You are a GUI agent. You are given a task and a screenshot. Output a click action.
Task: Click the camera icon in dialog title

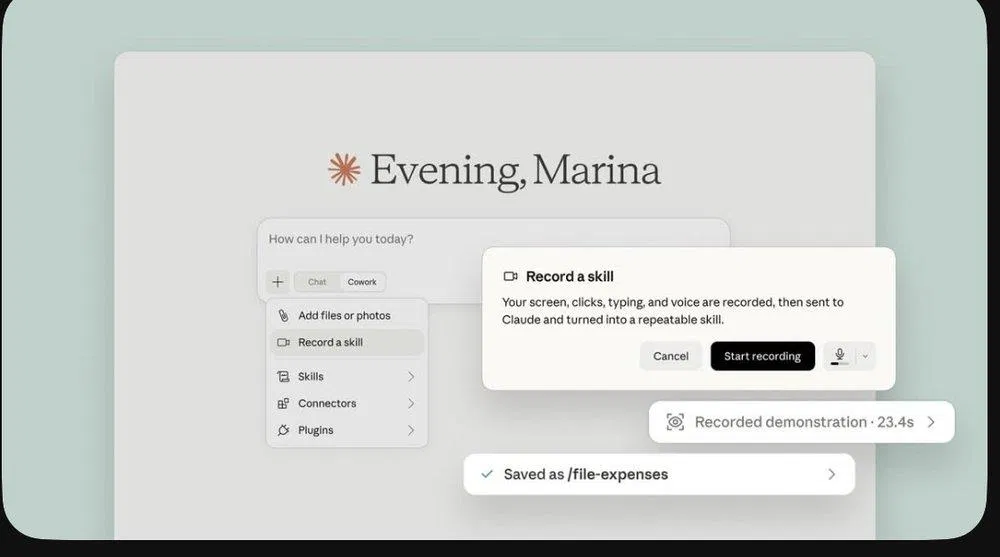(x=510, y=276)
